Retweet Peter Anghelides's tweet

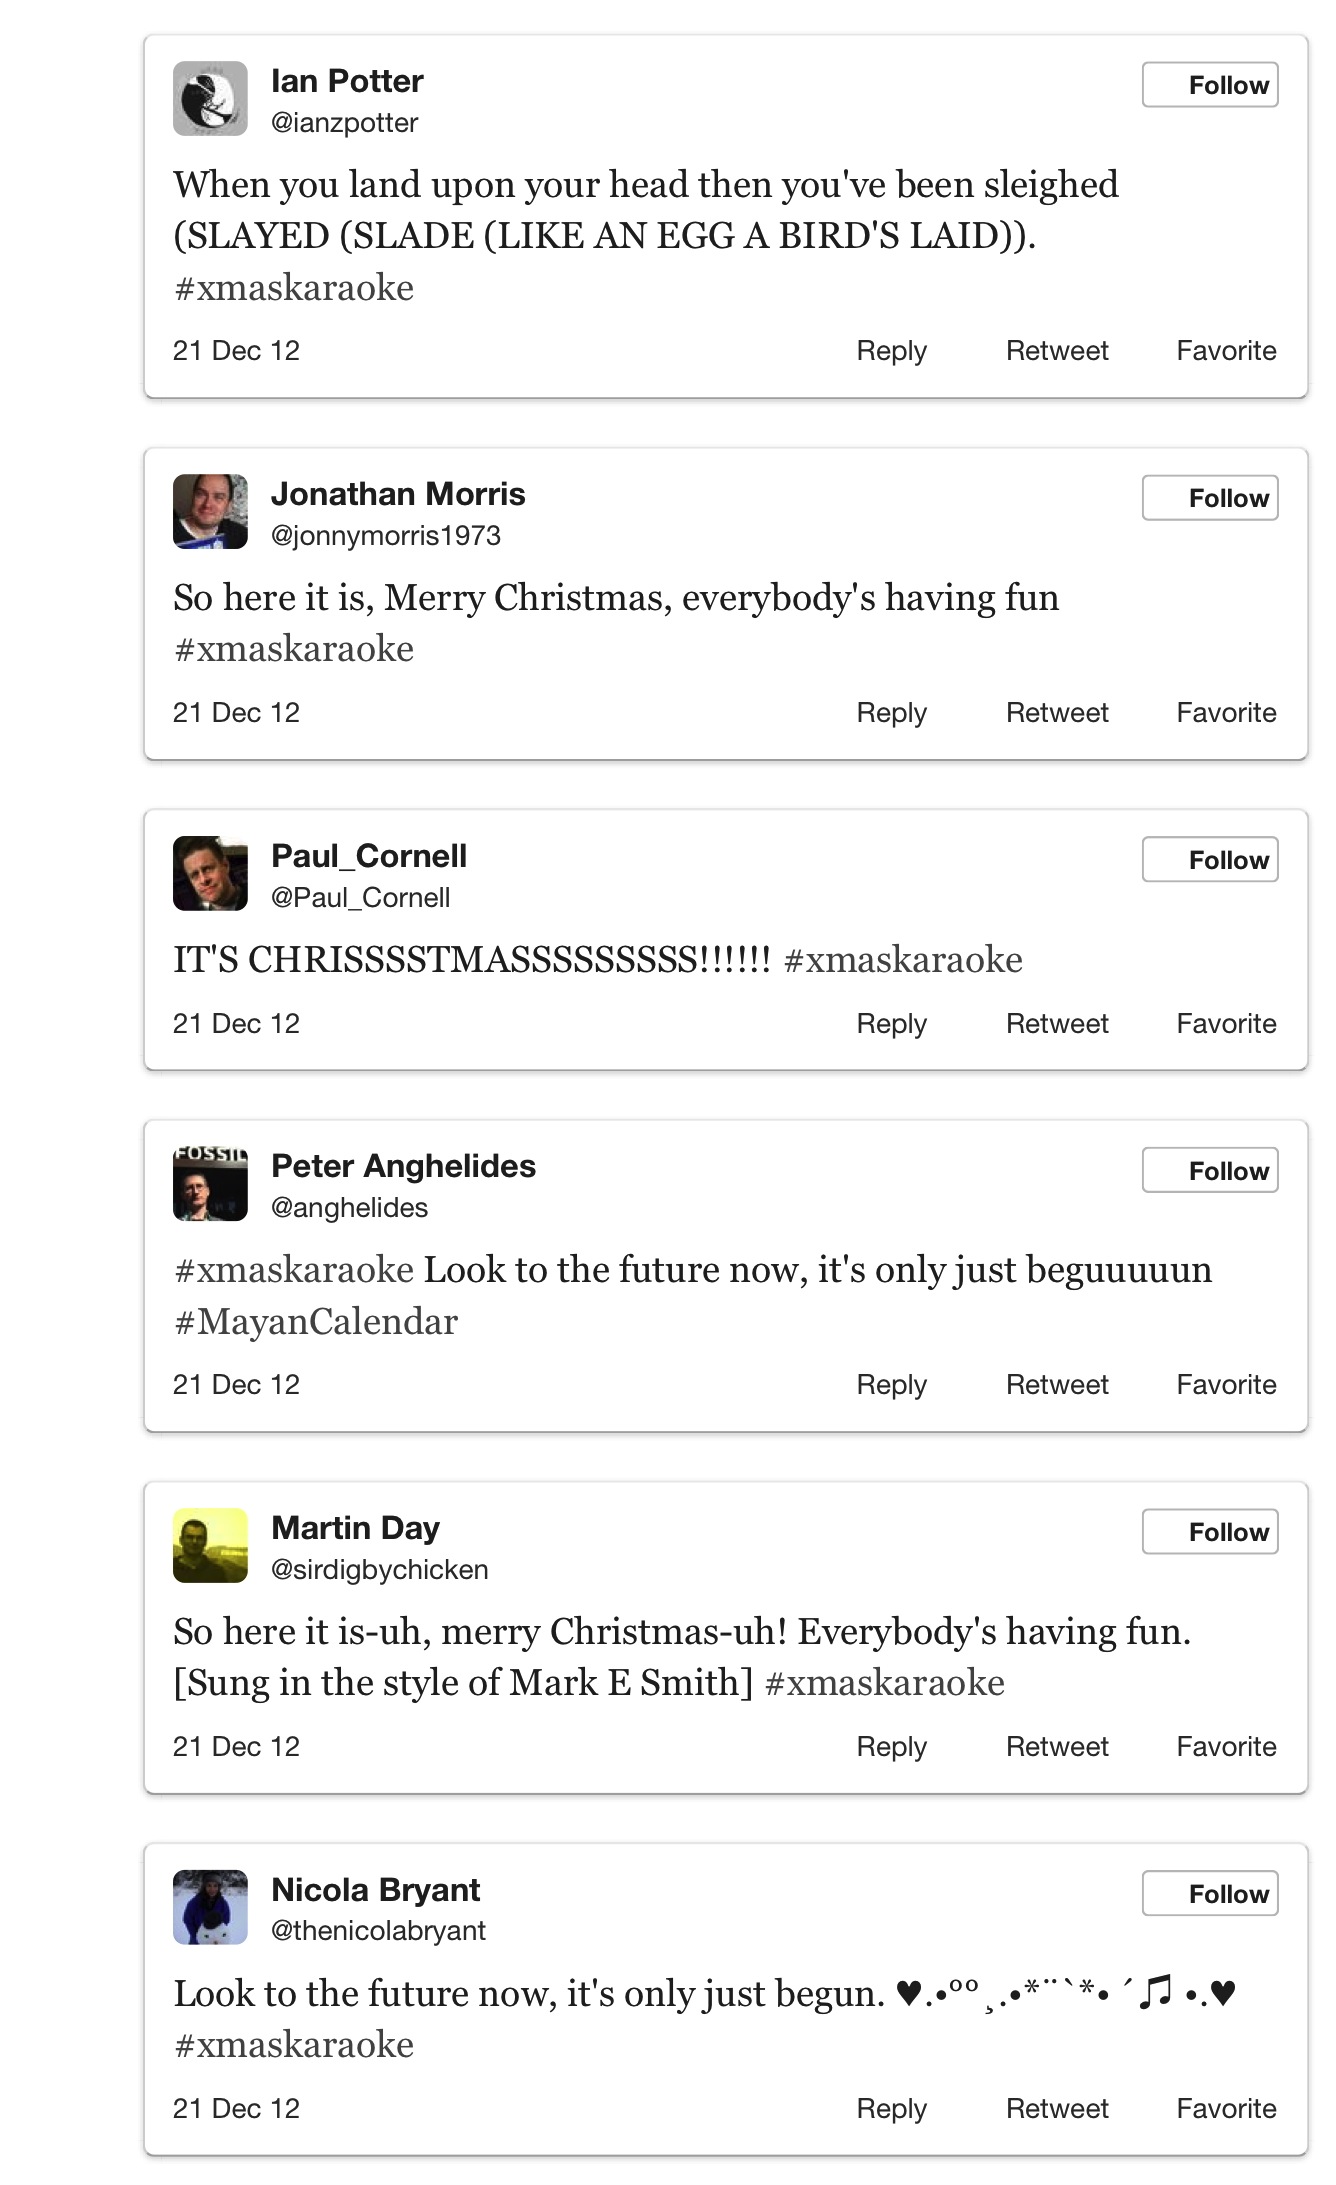pos(1056,1385)
